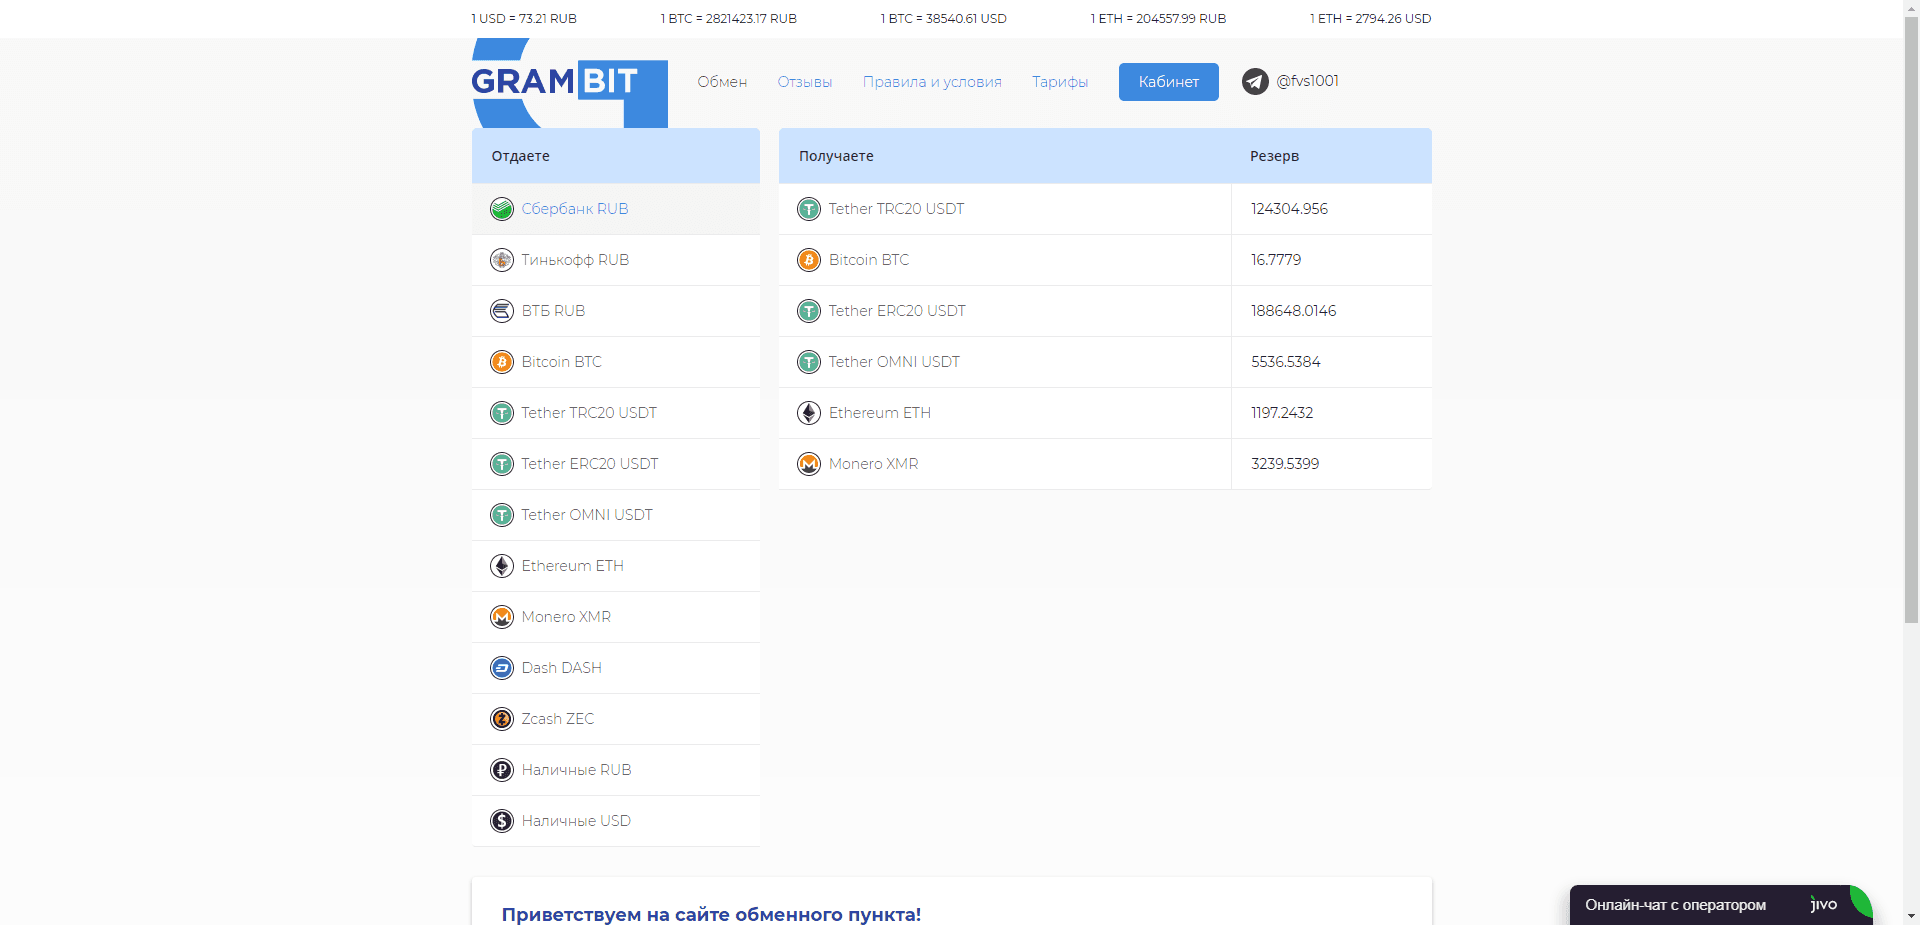Select the Zcash ZEC coin icon
1920x925 pixels.
coord(502,718)
